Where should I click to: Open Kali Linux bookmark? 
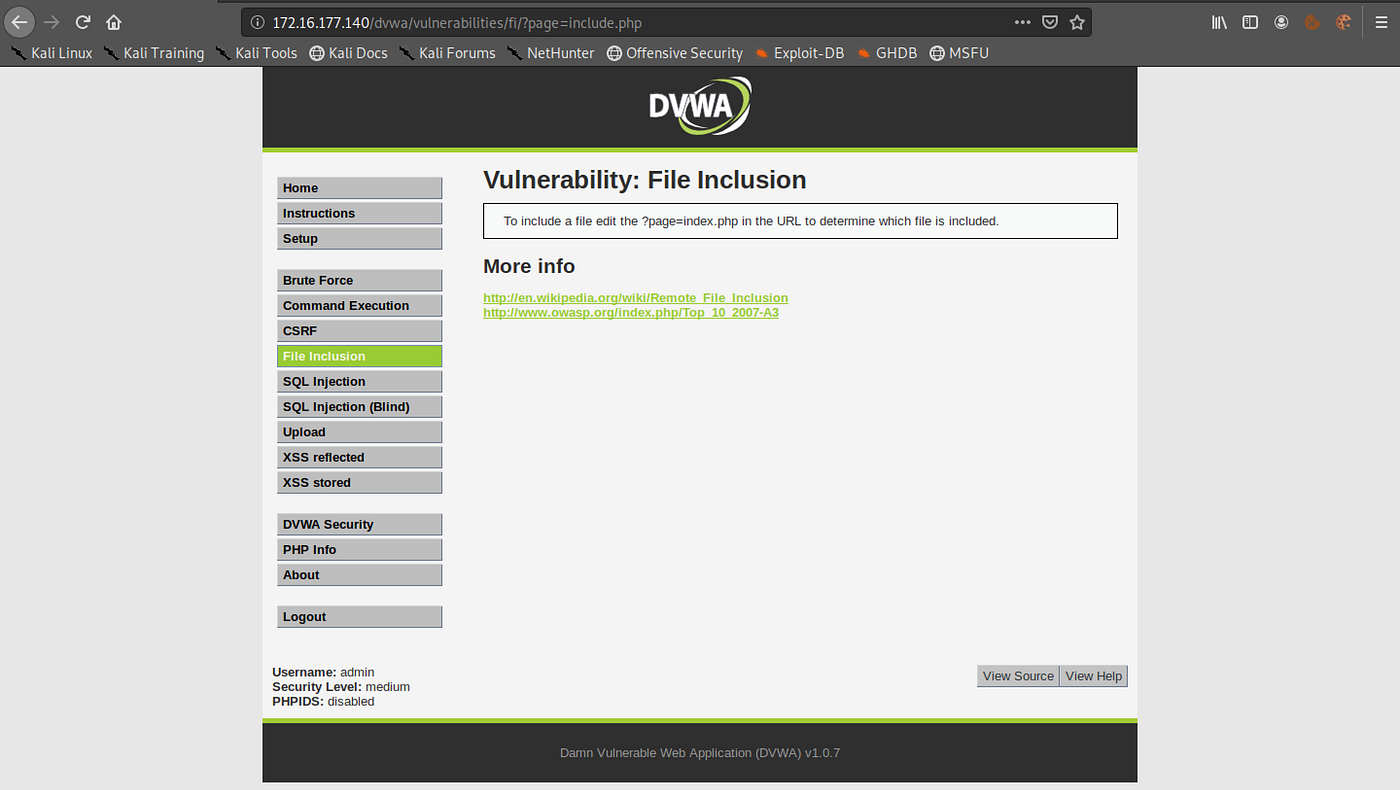pos(51,53)
